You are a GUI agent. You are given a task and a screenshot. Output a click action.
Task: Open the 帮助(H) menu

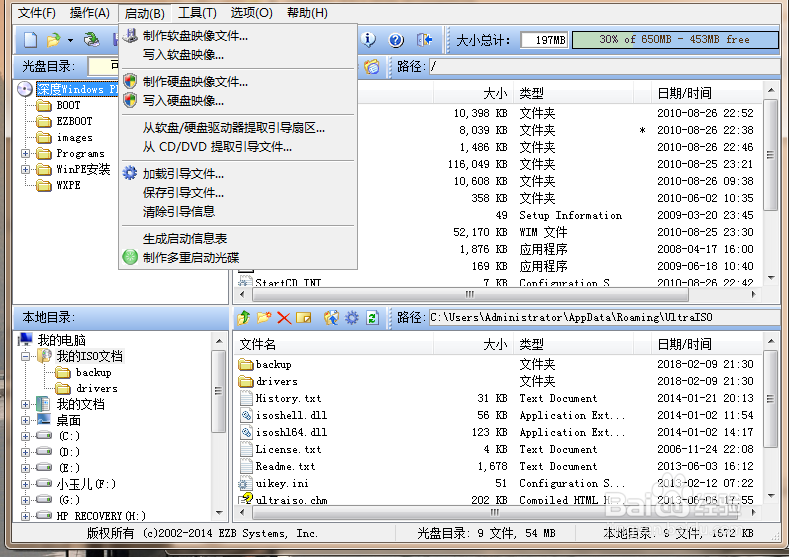click(x=307, y=13)
